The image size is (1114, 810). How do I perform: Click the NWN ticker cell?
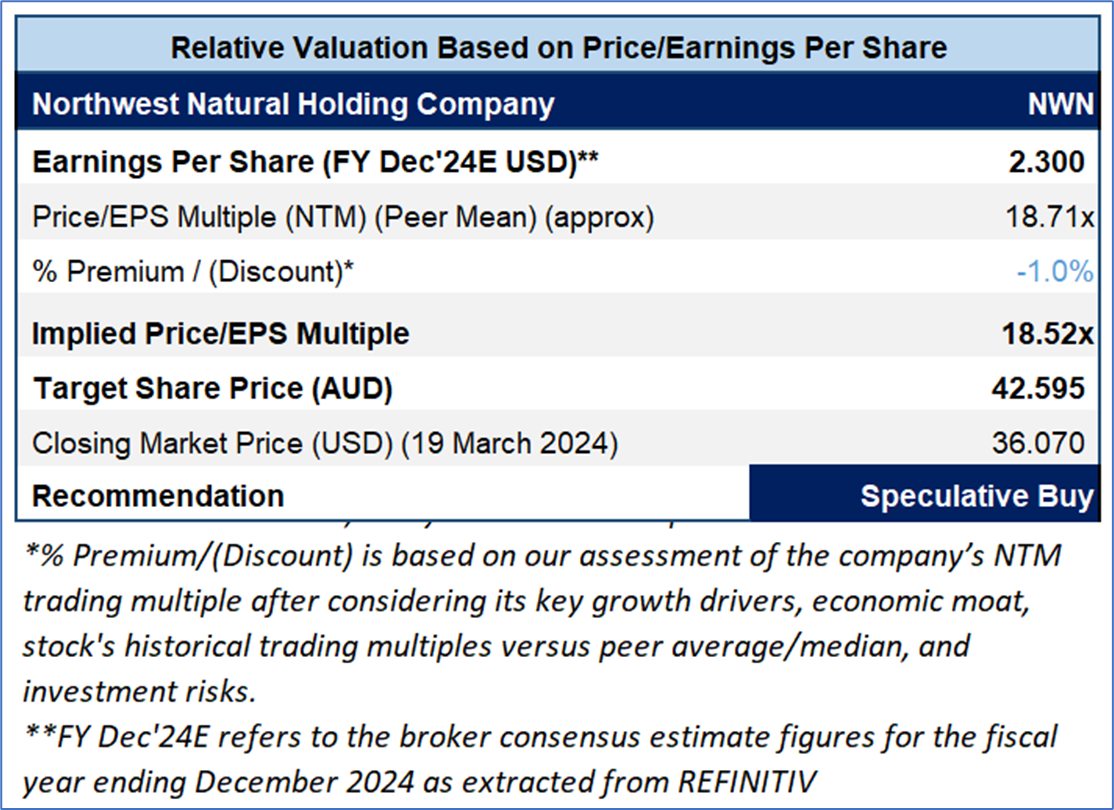tap(1061, 105)
